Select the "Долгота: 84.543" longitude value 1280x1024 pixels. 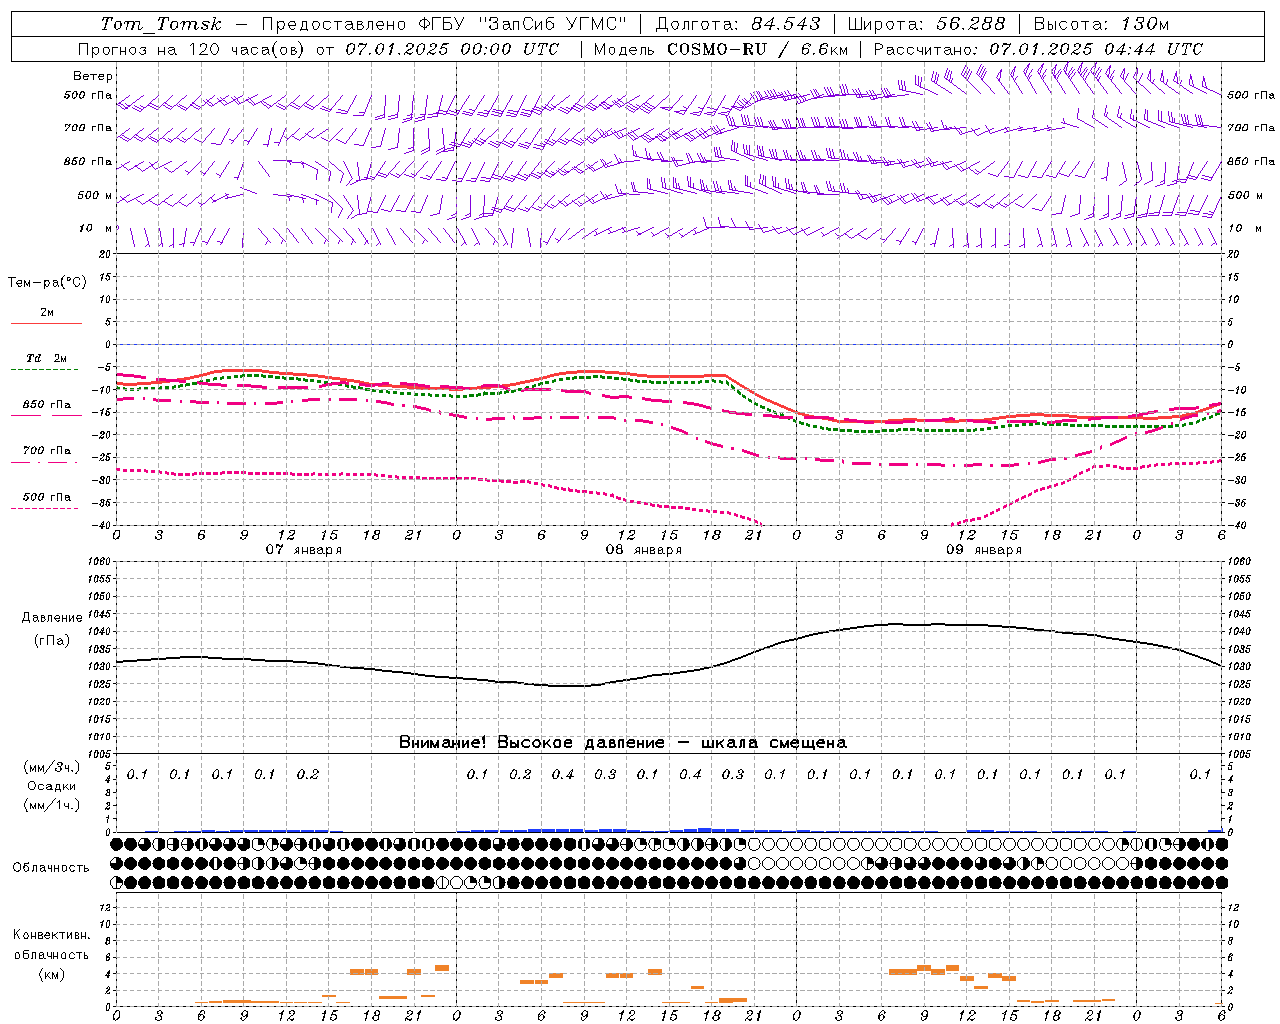(x=738, y=24)
